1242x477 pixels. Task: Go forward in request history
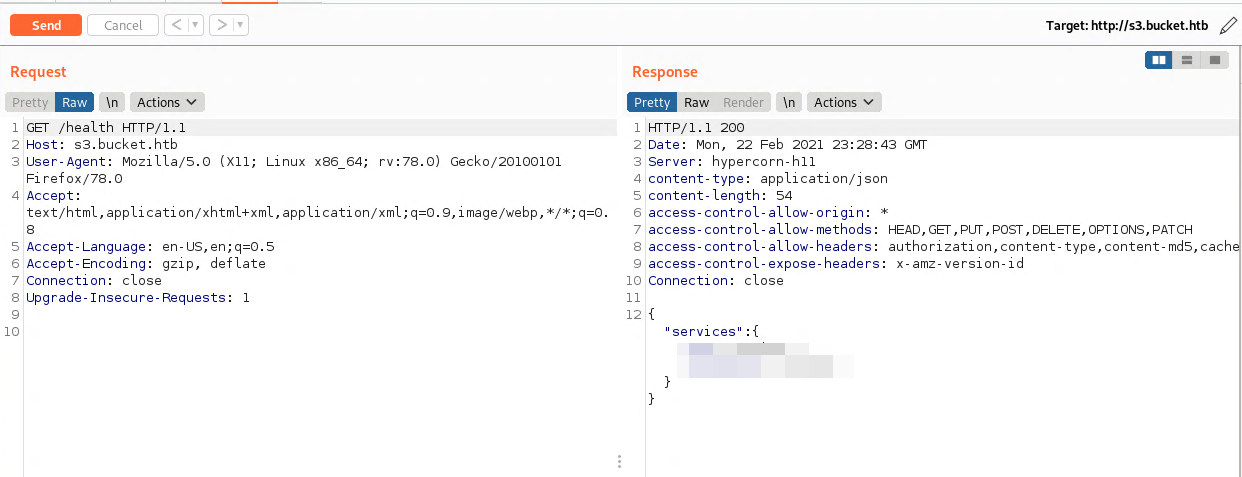[222, 25]
